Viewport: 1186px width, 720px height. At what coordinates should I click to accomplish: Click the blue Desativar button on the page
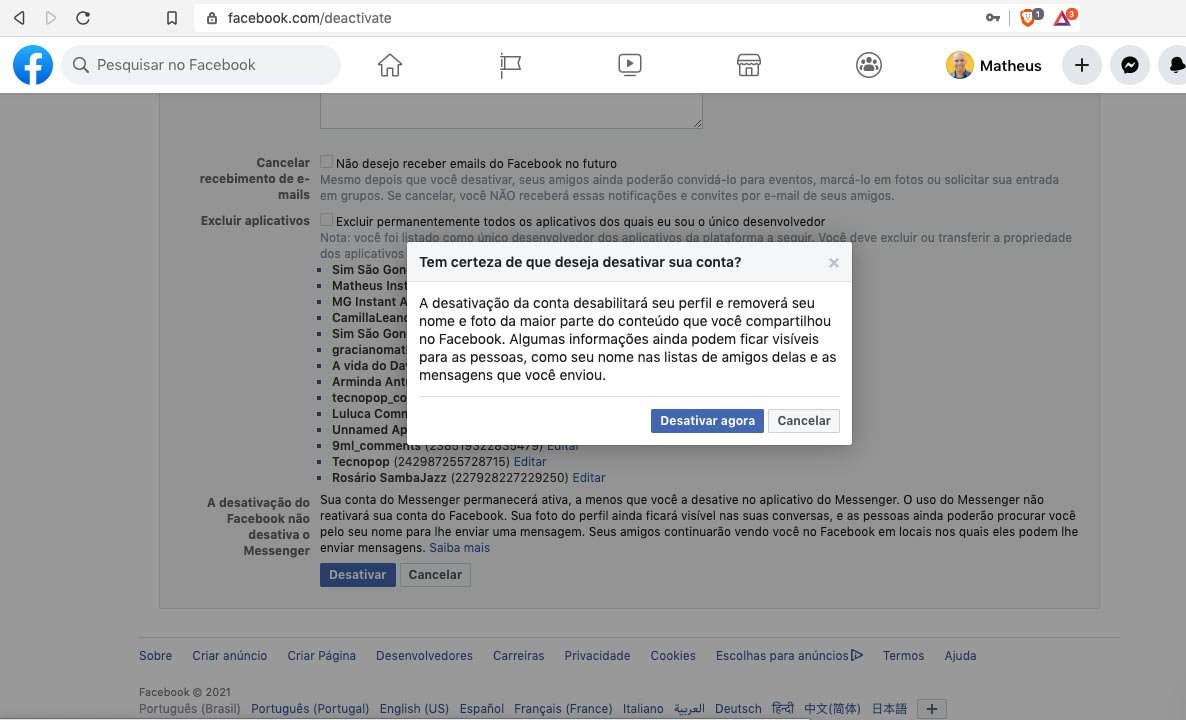(357, 575)
